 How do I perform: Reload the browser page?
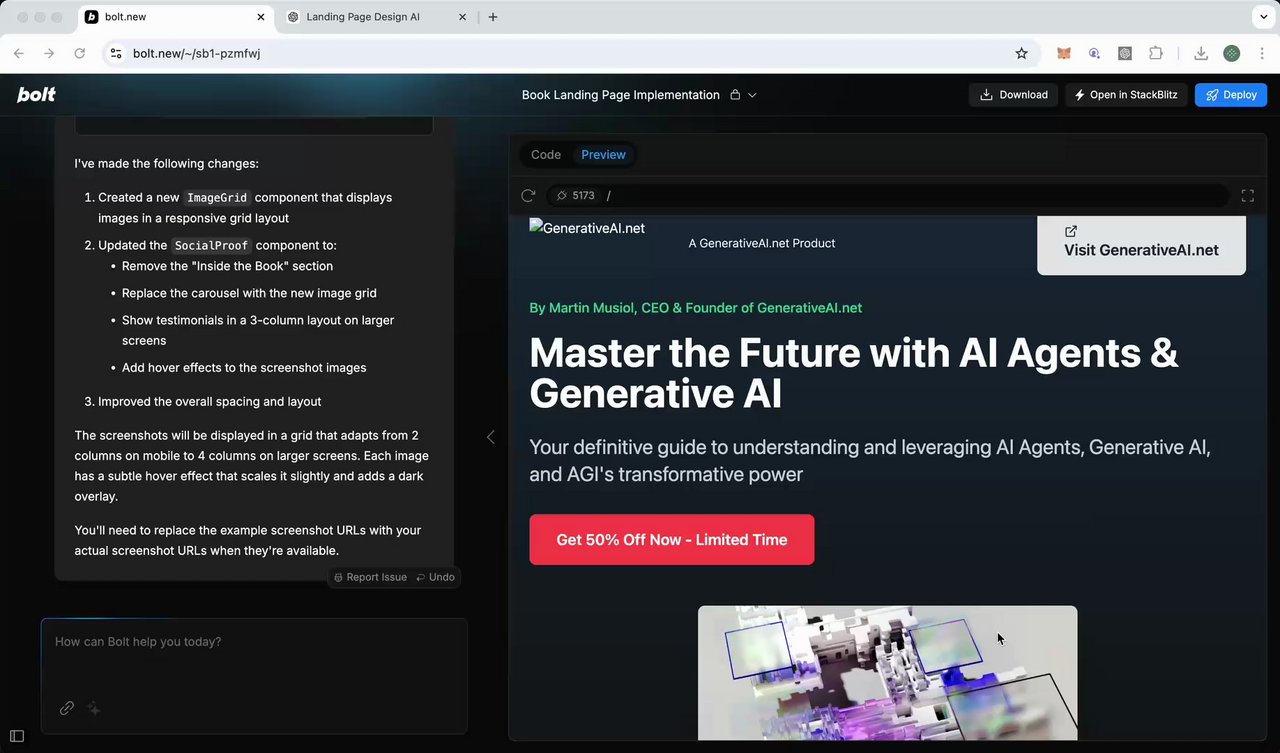click(80, 53)
